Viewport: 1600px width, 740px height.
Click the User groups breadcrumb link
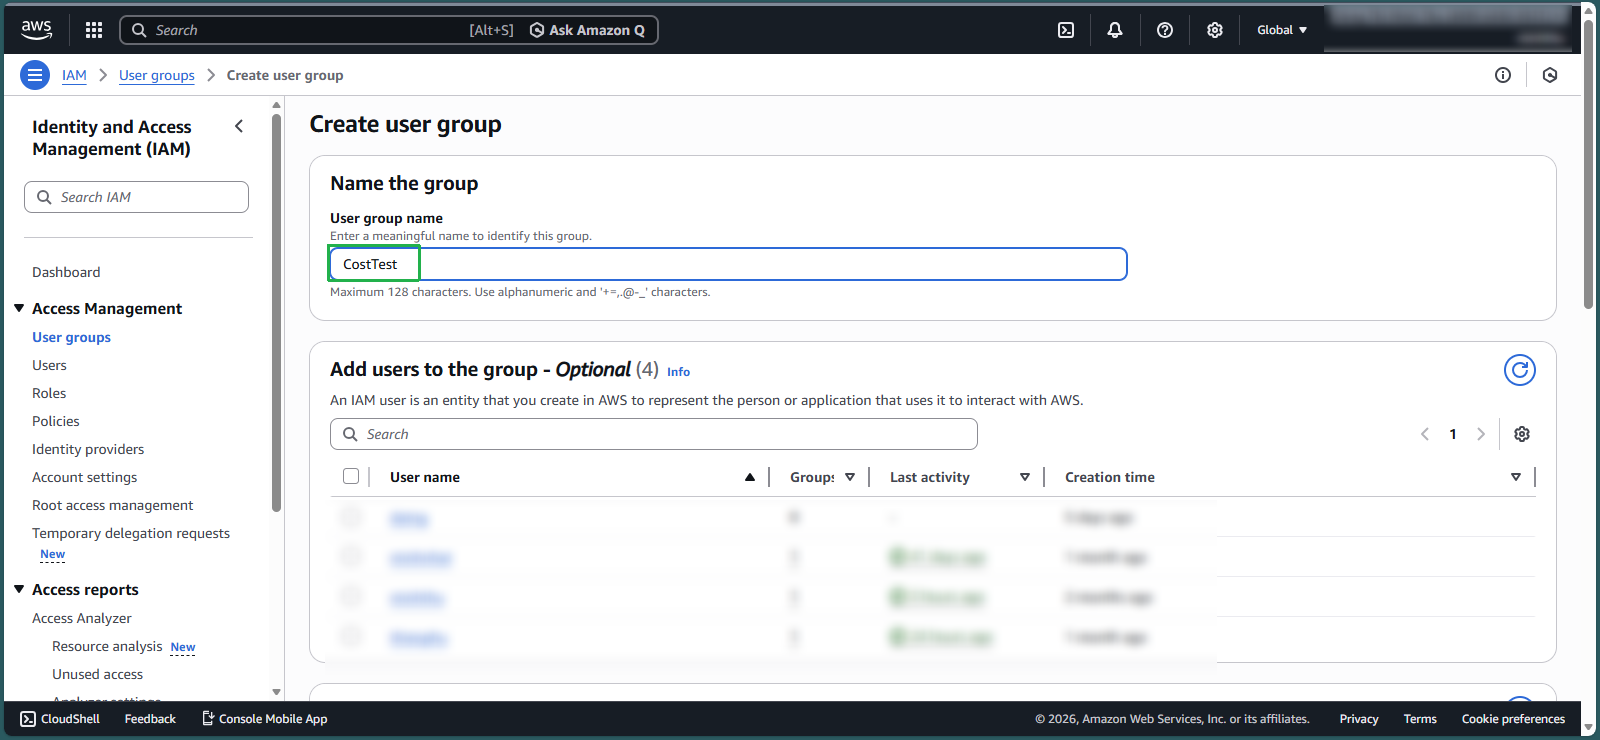tap(157, 75)
